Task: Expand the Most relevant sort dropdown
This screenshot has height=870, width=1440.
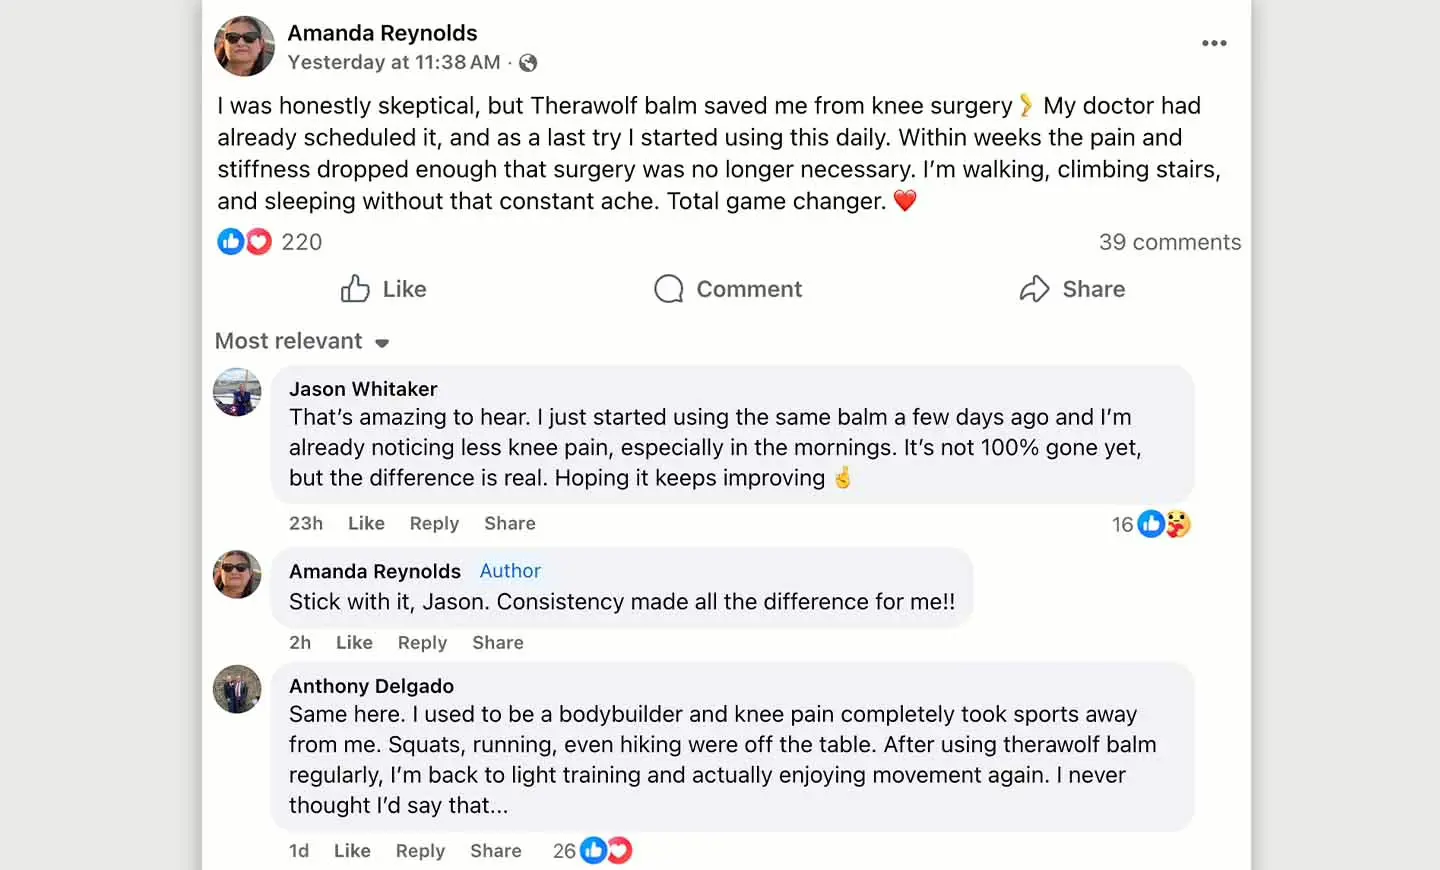Action: pos(302,341)
